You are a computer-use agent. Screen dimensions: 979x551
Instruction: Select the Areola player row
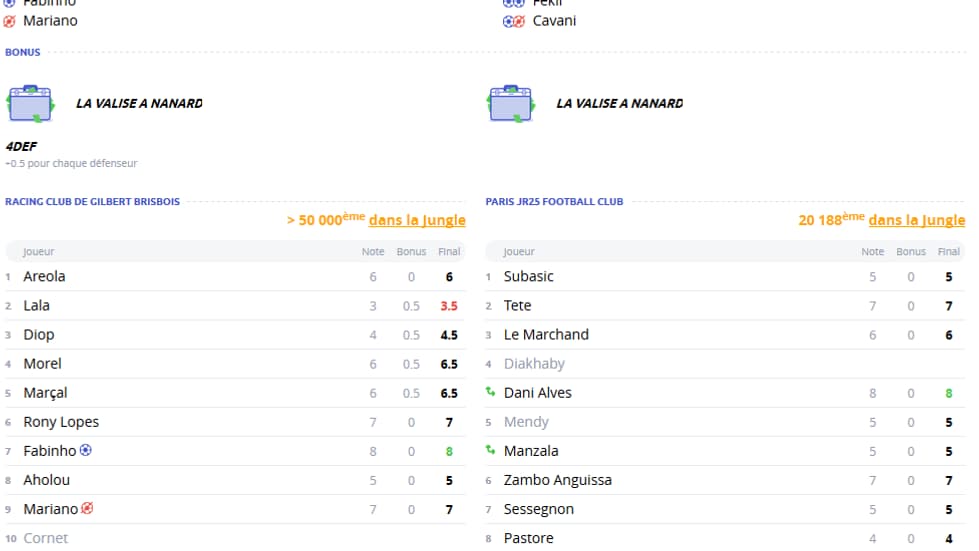coord(45,276)
